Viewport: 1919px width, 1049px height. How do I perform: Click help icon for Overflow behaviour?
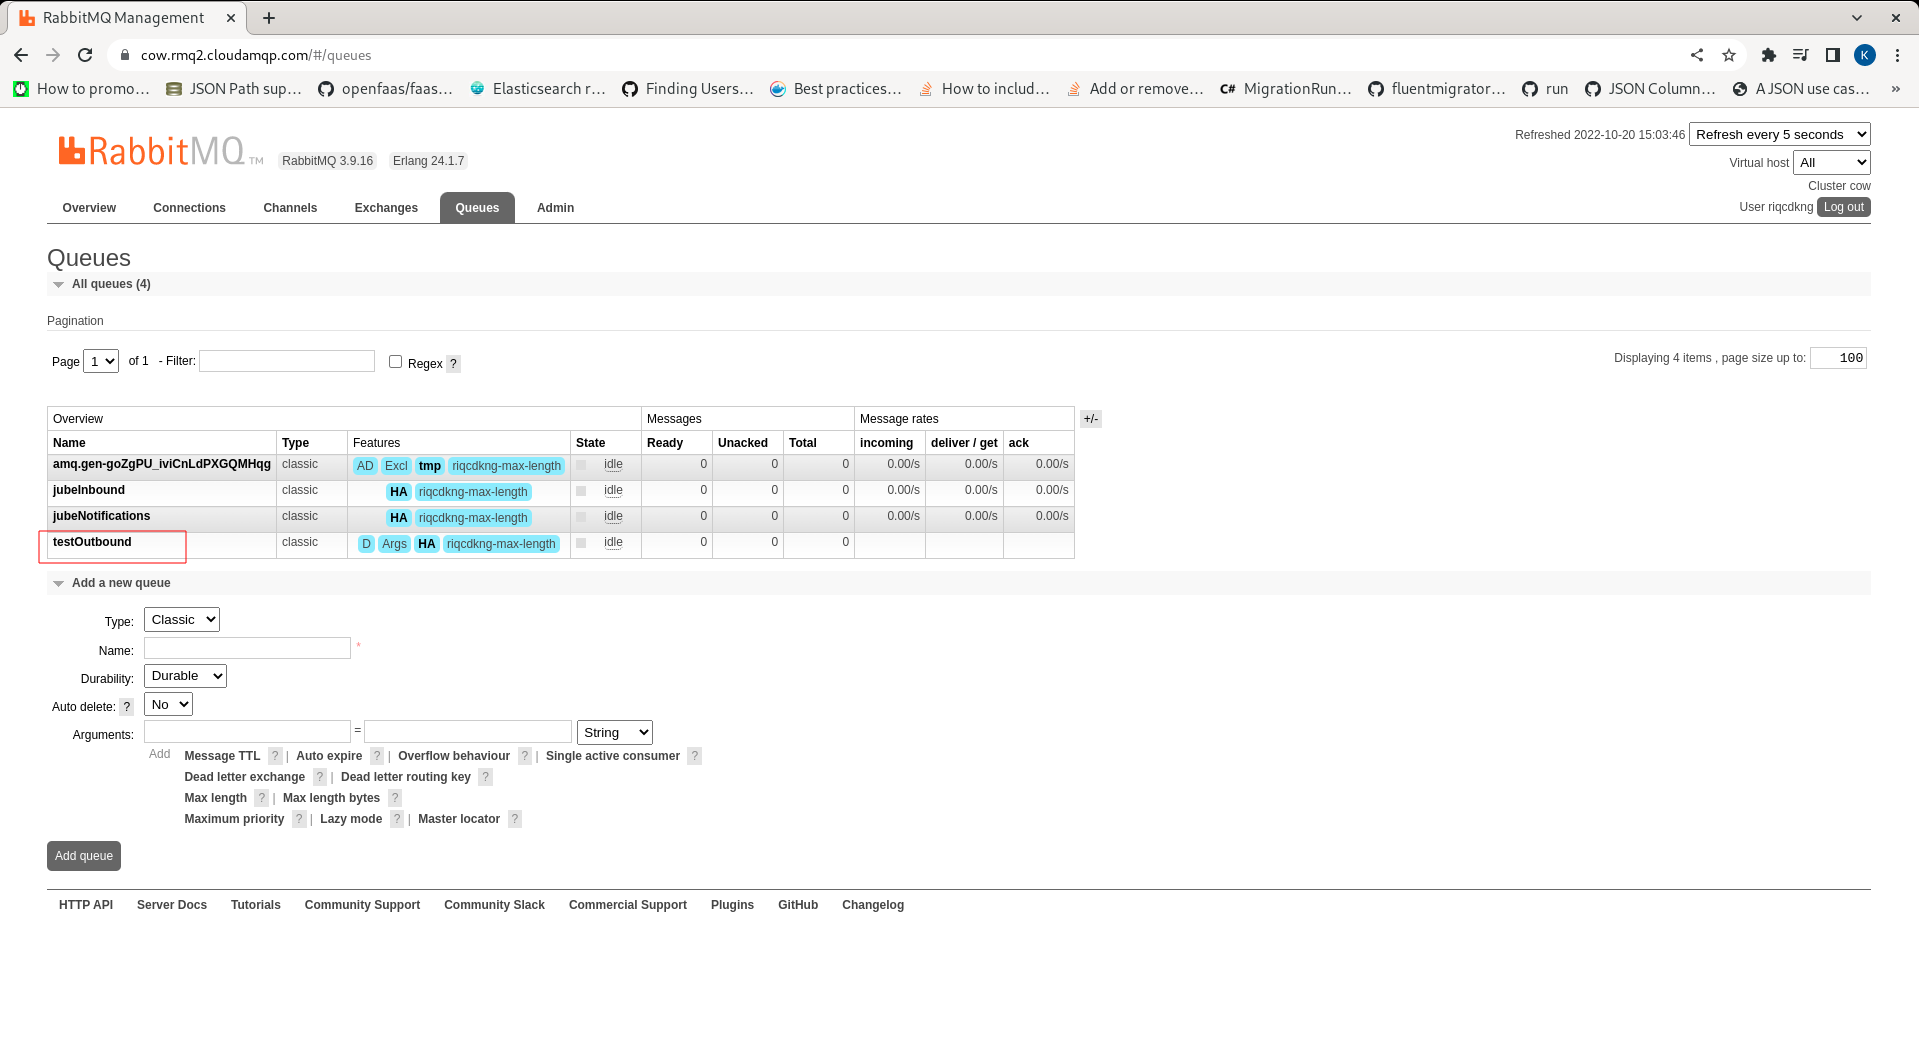tap(525, 756)
